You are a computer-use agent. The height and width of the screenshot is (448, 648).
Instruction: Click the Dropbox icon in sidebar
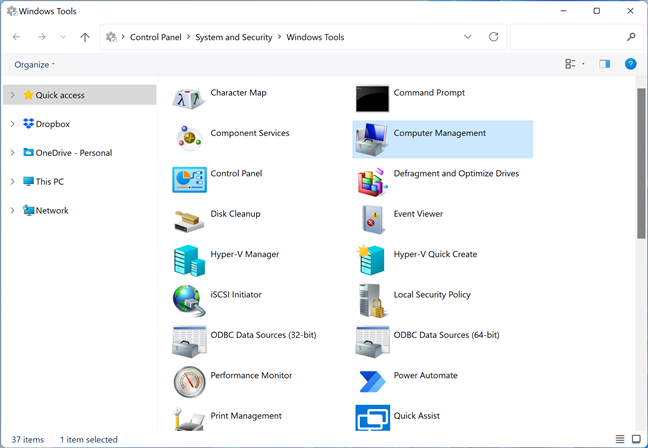tap(29, 124)
